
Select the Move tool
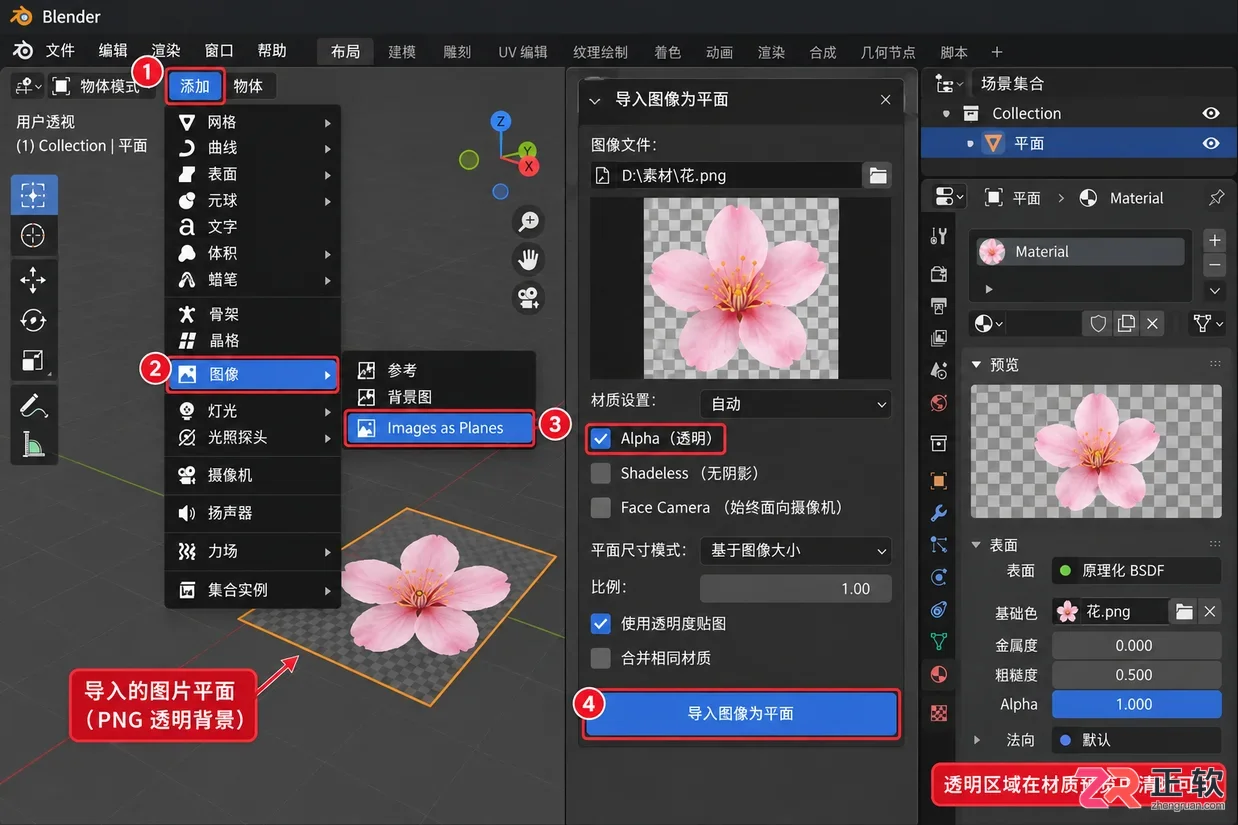(x=34, y=279)
